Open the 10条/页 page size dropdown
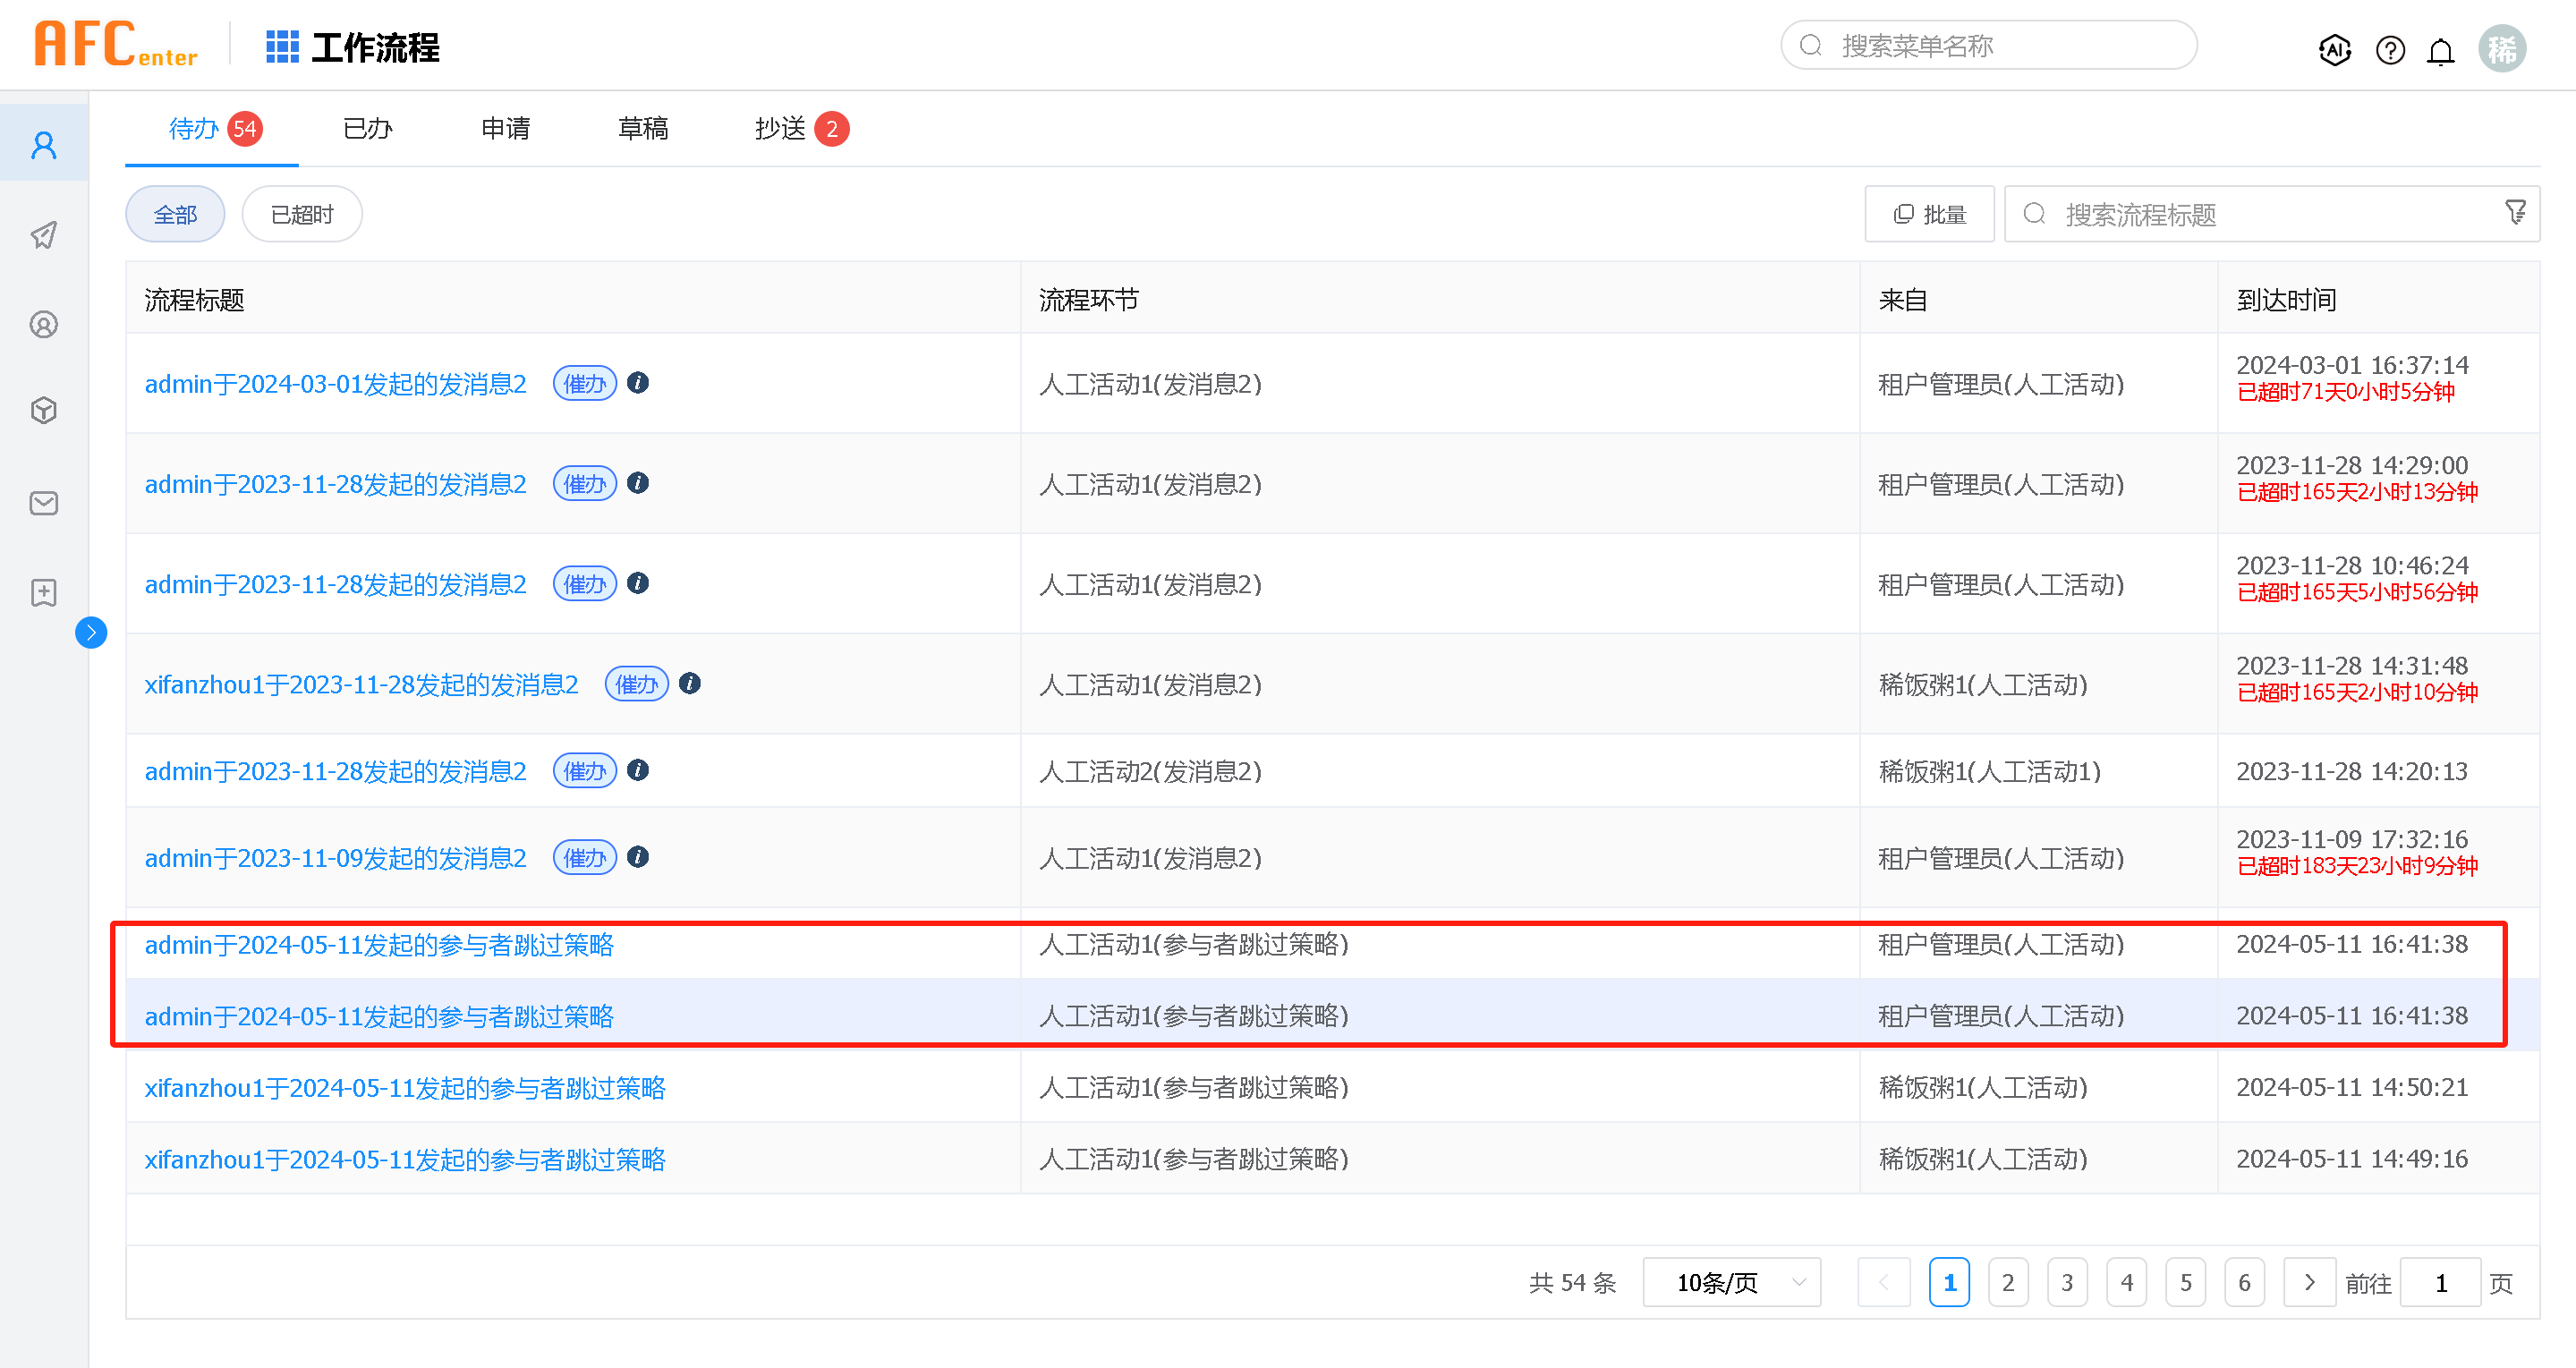 [1731, 1282]
